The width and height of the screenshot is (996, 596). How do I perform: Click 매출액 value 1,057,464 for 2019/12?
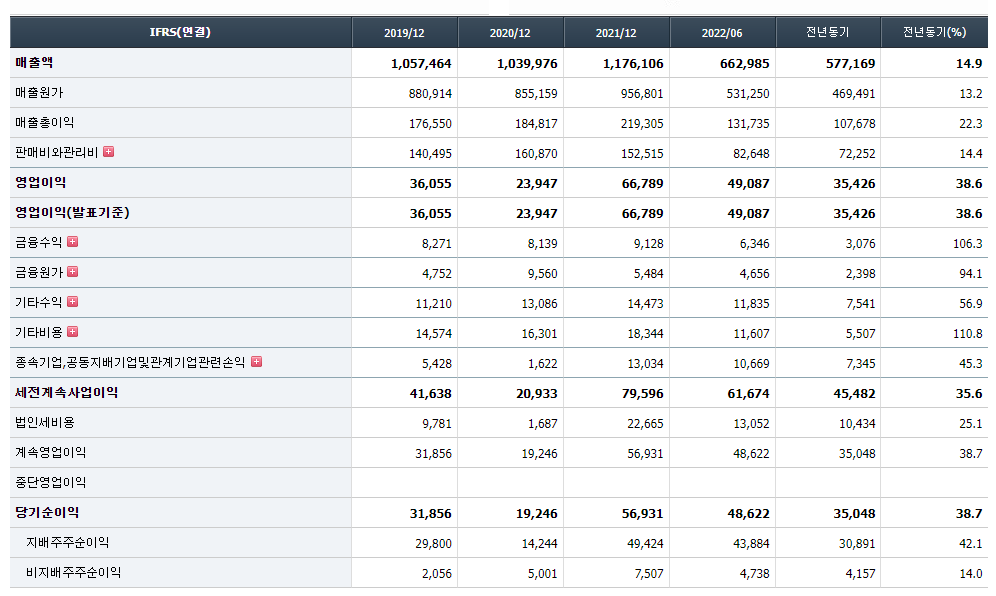(x=421, y=64)
